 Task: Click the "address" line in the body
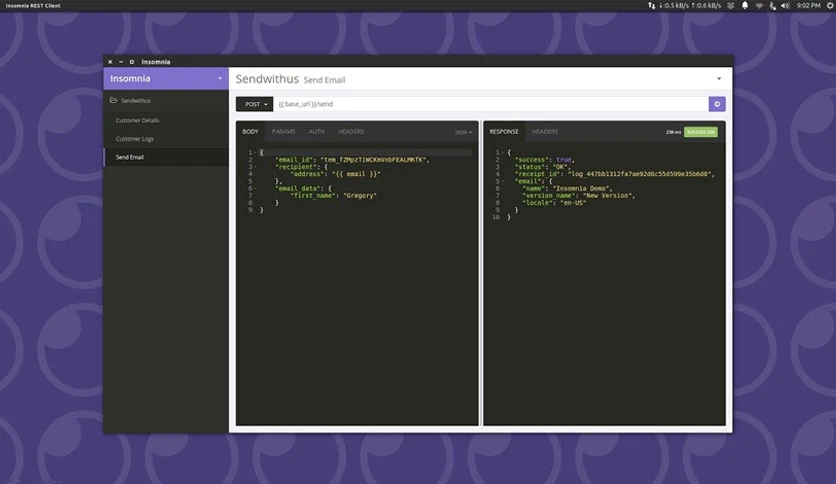point(335,174)
